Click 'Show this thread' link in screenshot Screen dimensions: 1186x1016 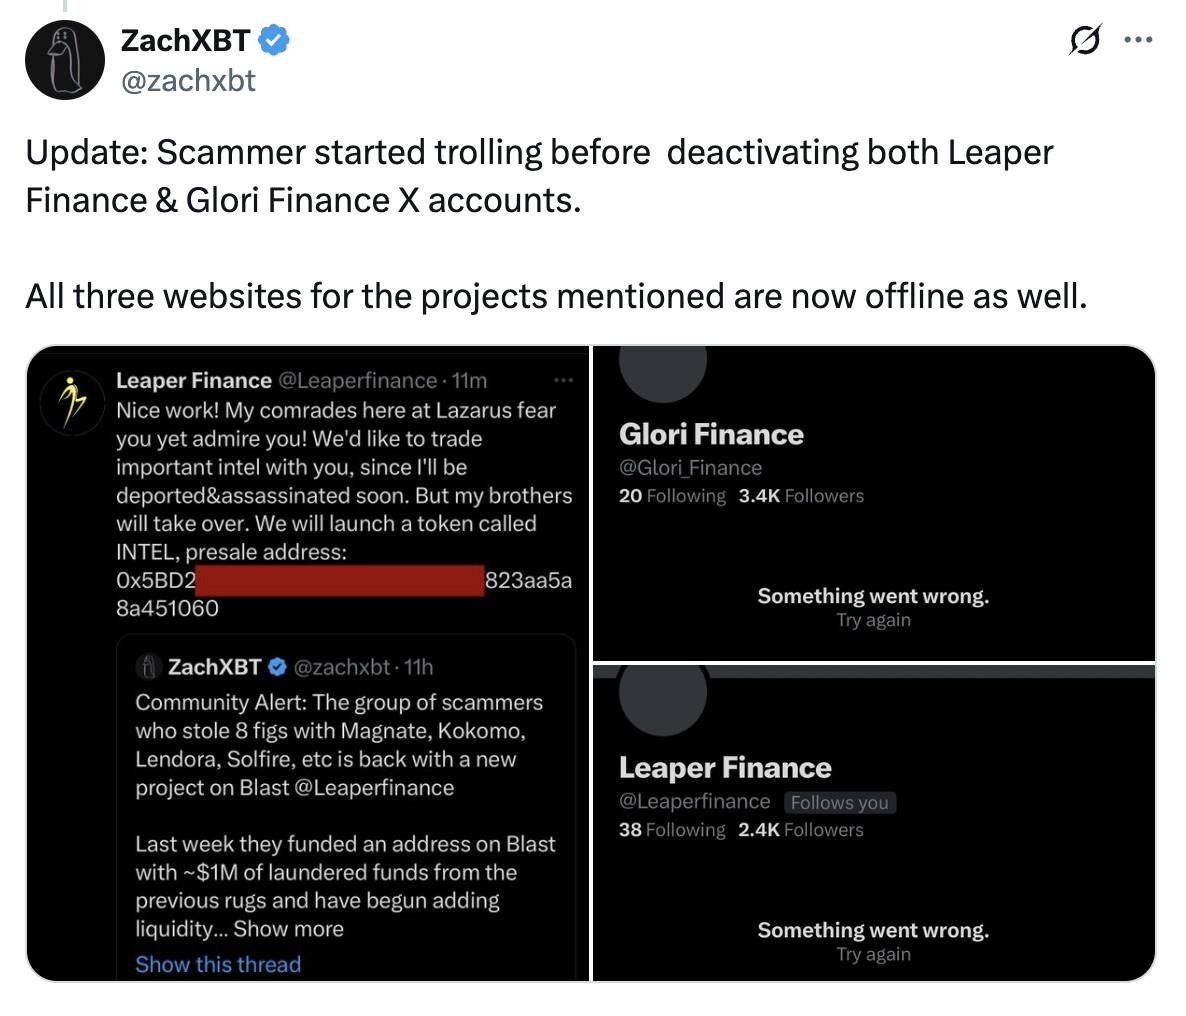(218, 964)
